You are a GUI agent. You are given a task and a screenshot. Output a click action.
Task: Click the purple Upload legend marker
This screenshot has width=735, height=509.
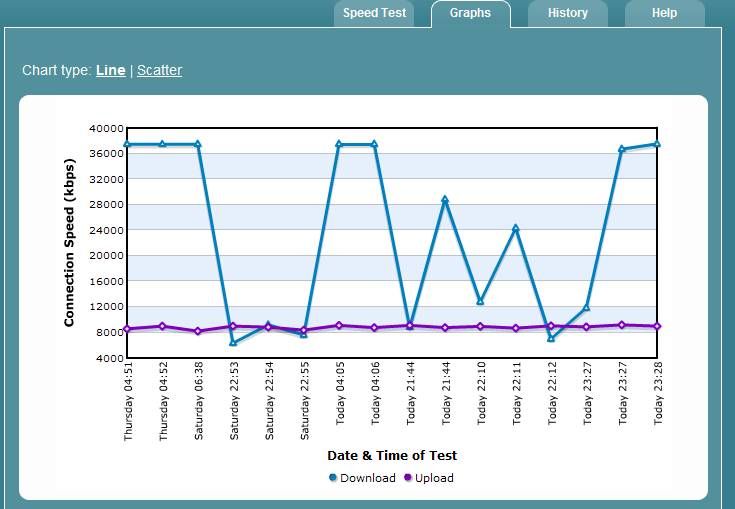pos(407,478)
